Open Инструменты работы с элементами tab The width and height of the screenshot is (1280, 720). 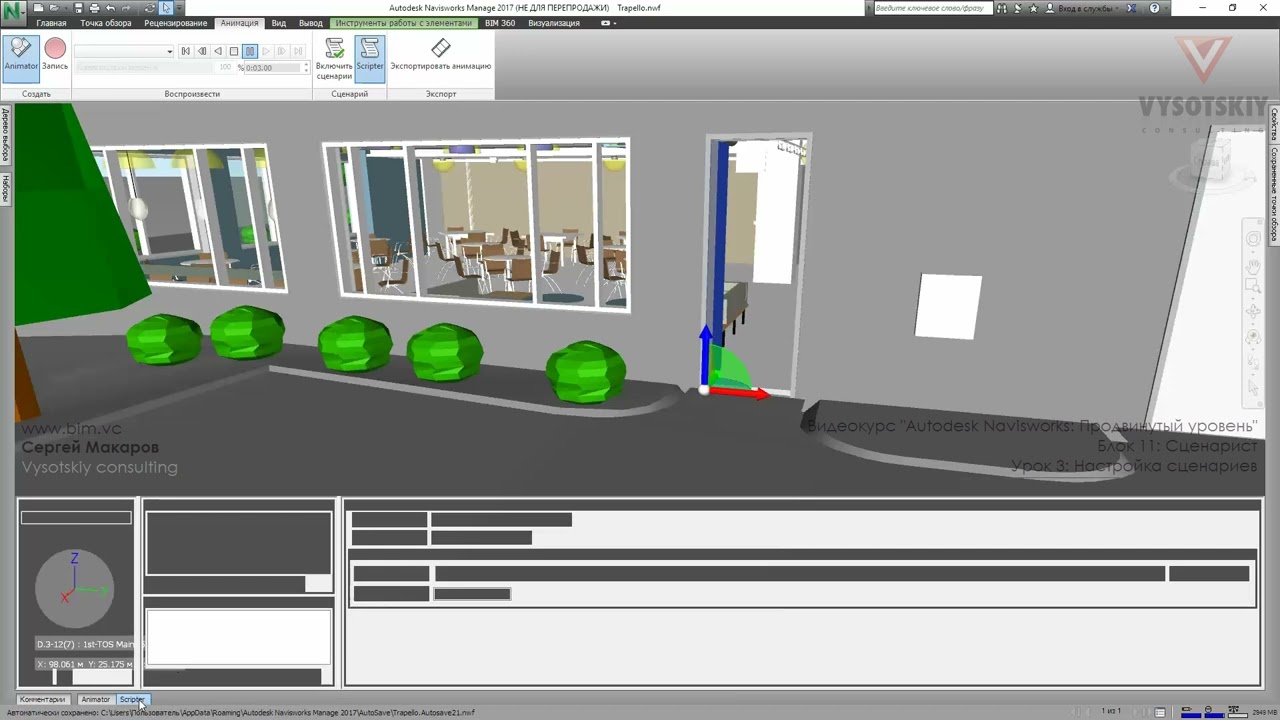(x=403, y=23)
